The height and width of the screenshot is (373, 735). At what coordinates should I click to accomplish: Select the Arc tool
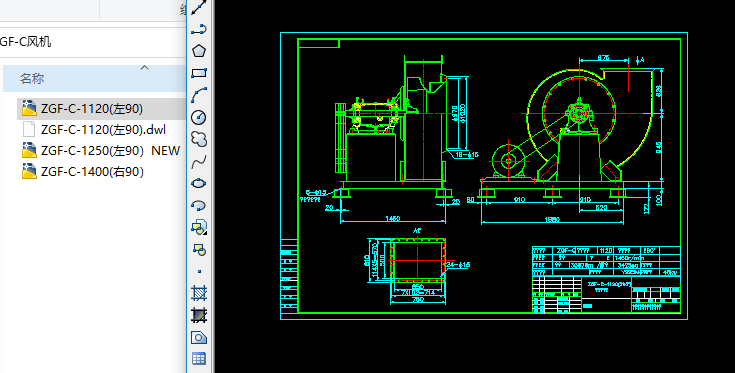[199, 95]
